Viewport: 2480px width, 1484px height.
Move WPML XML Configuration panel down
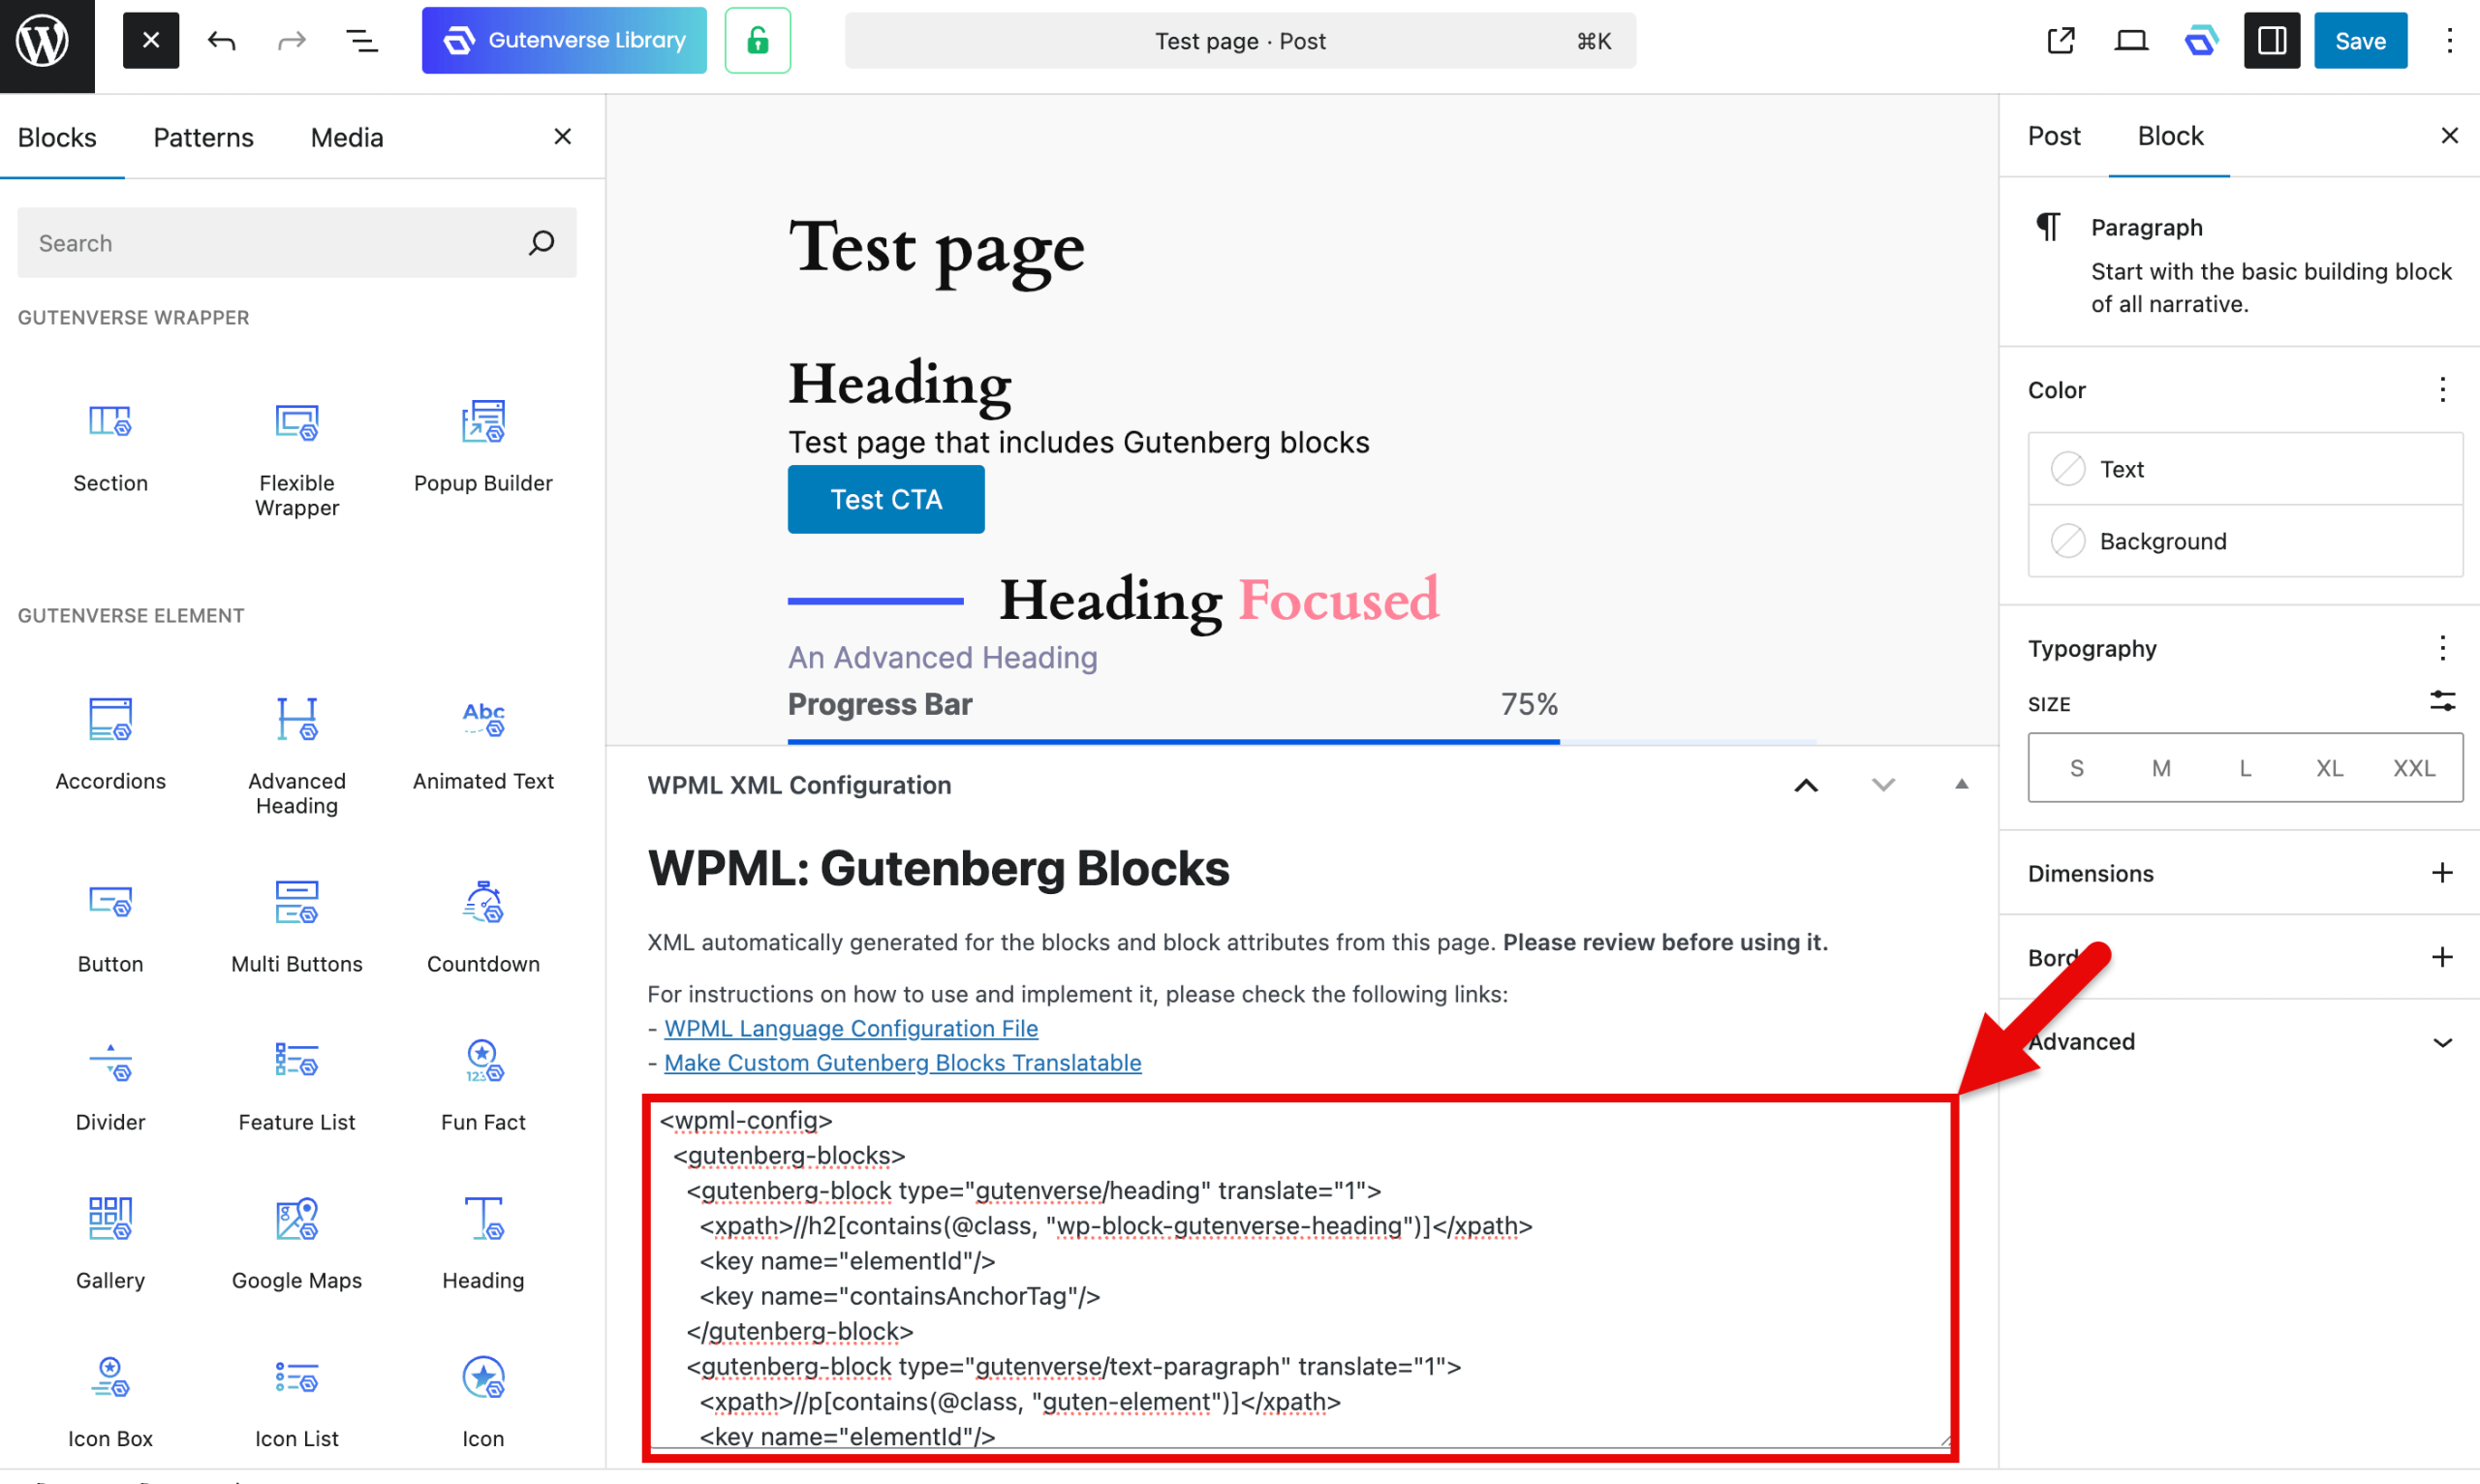(1883, 785)
